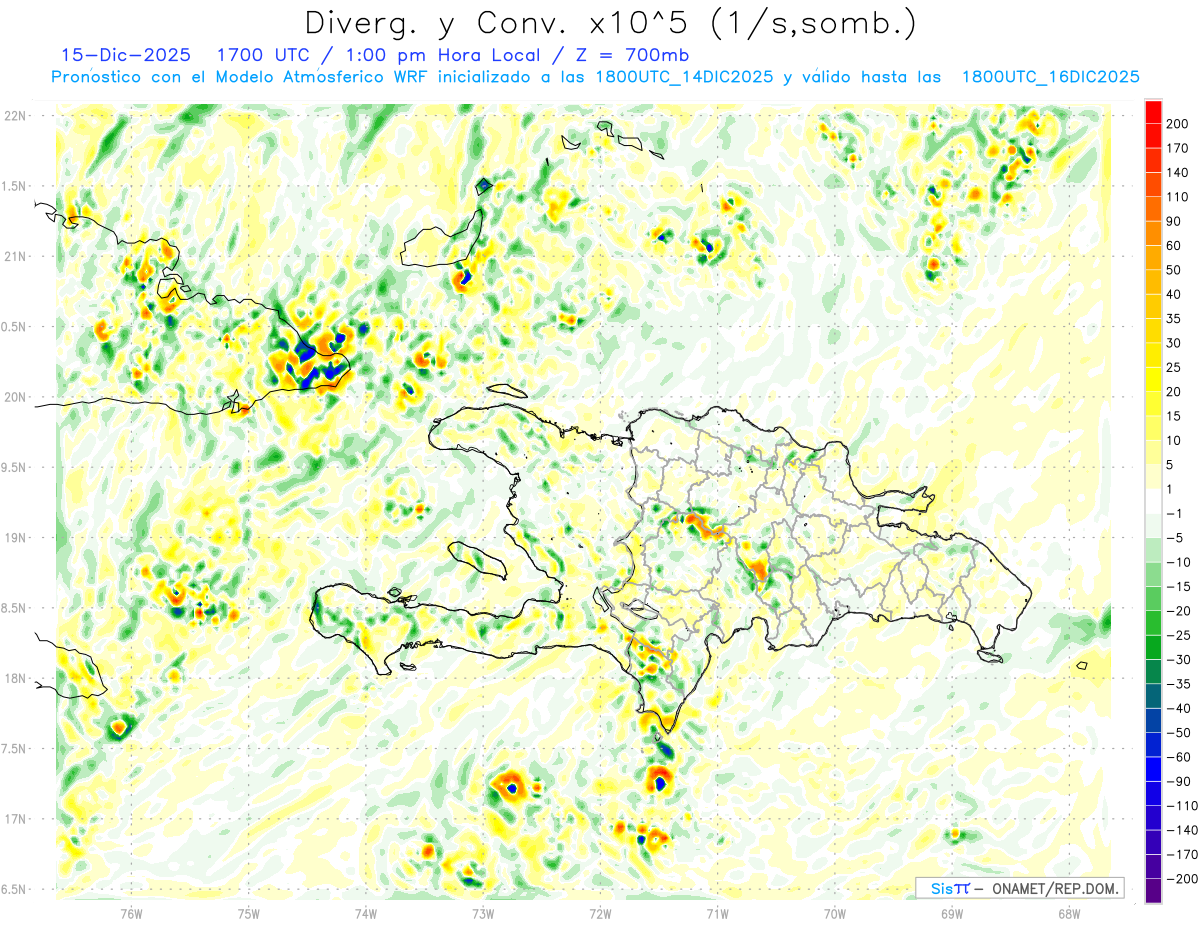The width and height of the screenshot is (1200, 927).
Task: Click the '20N' latitude label
Action: tap(14, 398)
